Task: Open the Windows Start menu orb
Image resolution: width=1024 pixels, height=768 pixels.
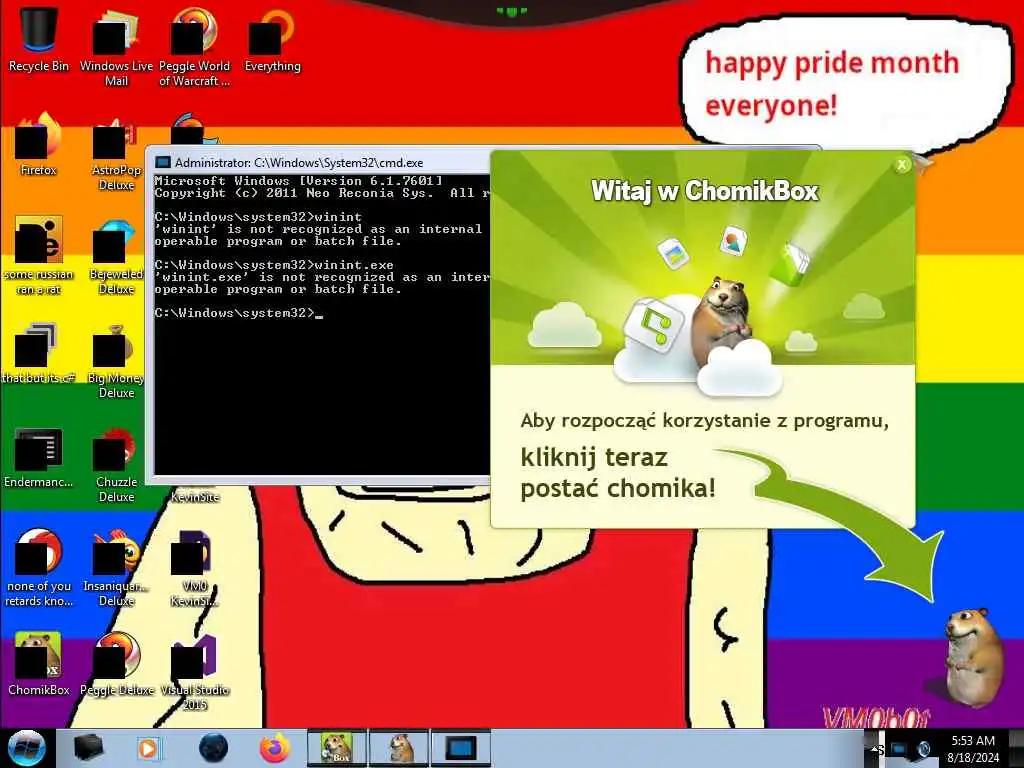Action: click(x=27, y=748)
